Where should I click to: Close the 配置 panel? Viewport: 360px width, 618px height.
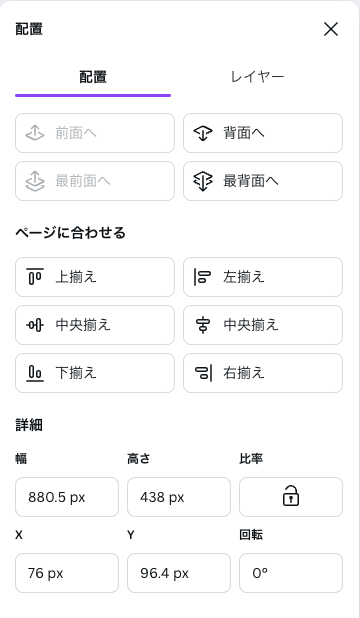[331, 29]
